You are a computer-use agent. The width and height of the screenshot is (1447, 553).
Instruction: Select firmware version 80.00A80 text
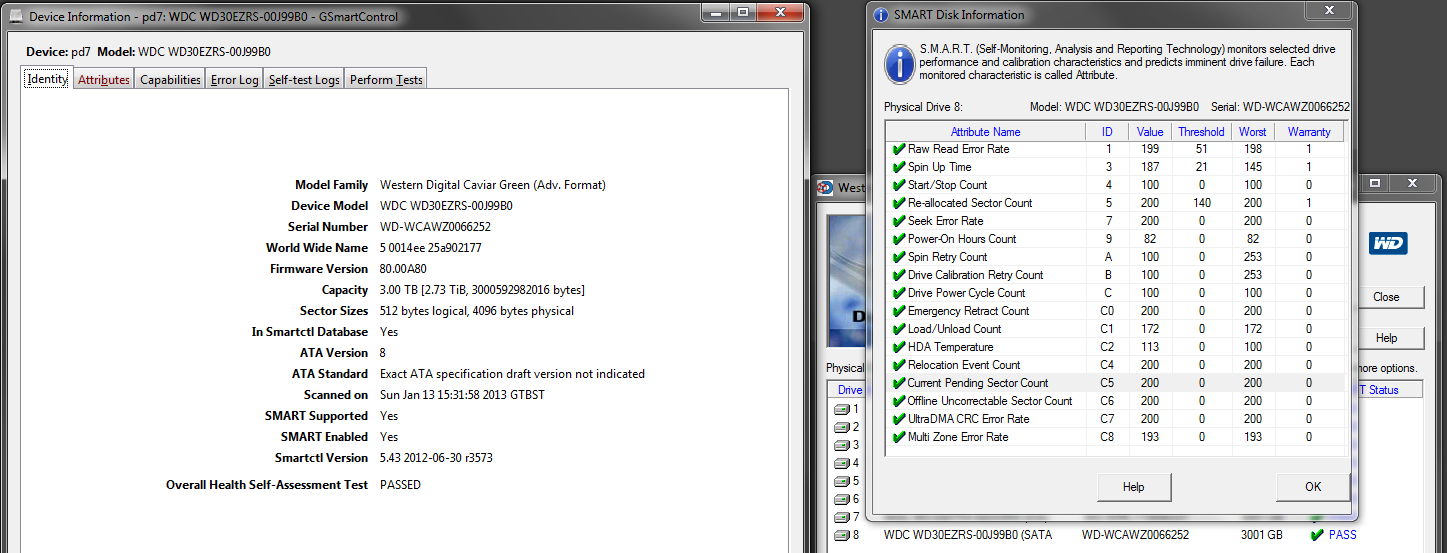(x=404, y=269)
